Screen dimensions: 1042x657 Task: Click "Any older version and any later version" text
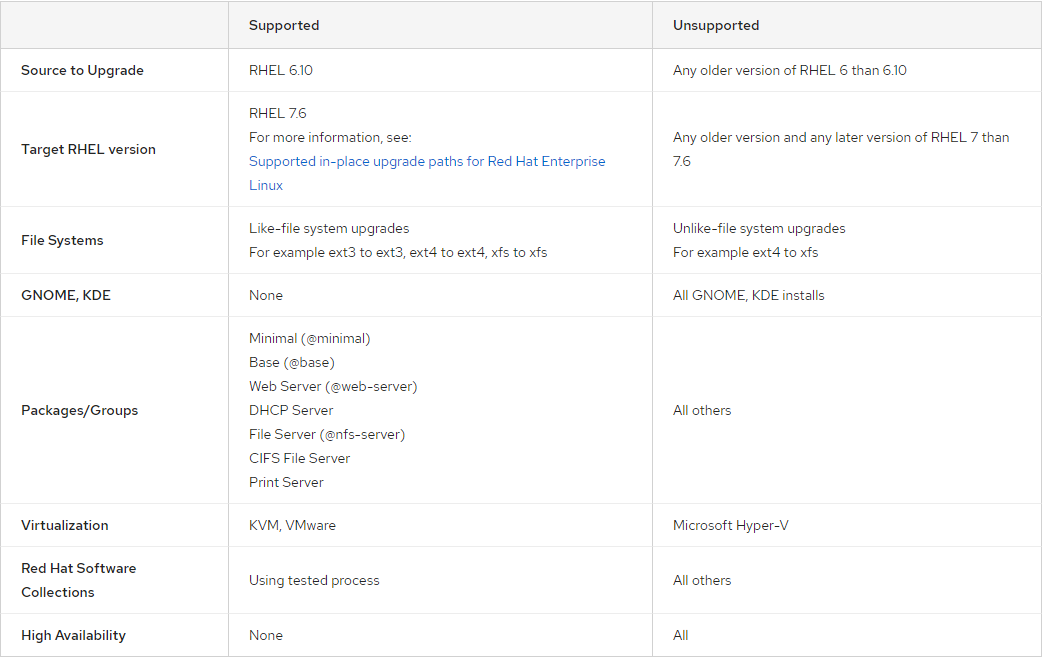click(x=841, y=149)
